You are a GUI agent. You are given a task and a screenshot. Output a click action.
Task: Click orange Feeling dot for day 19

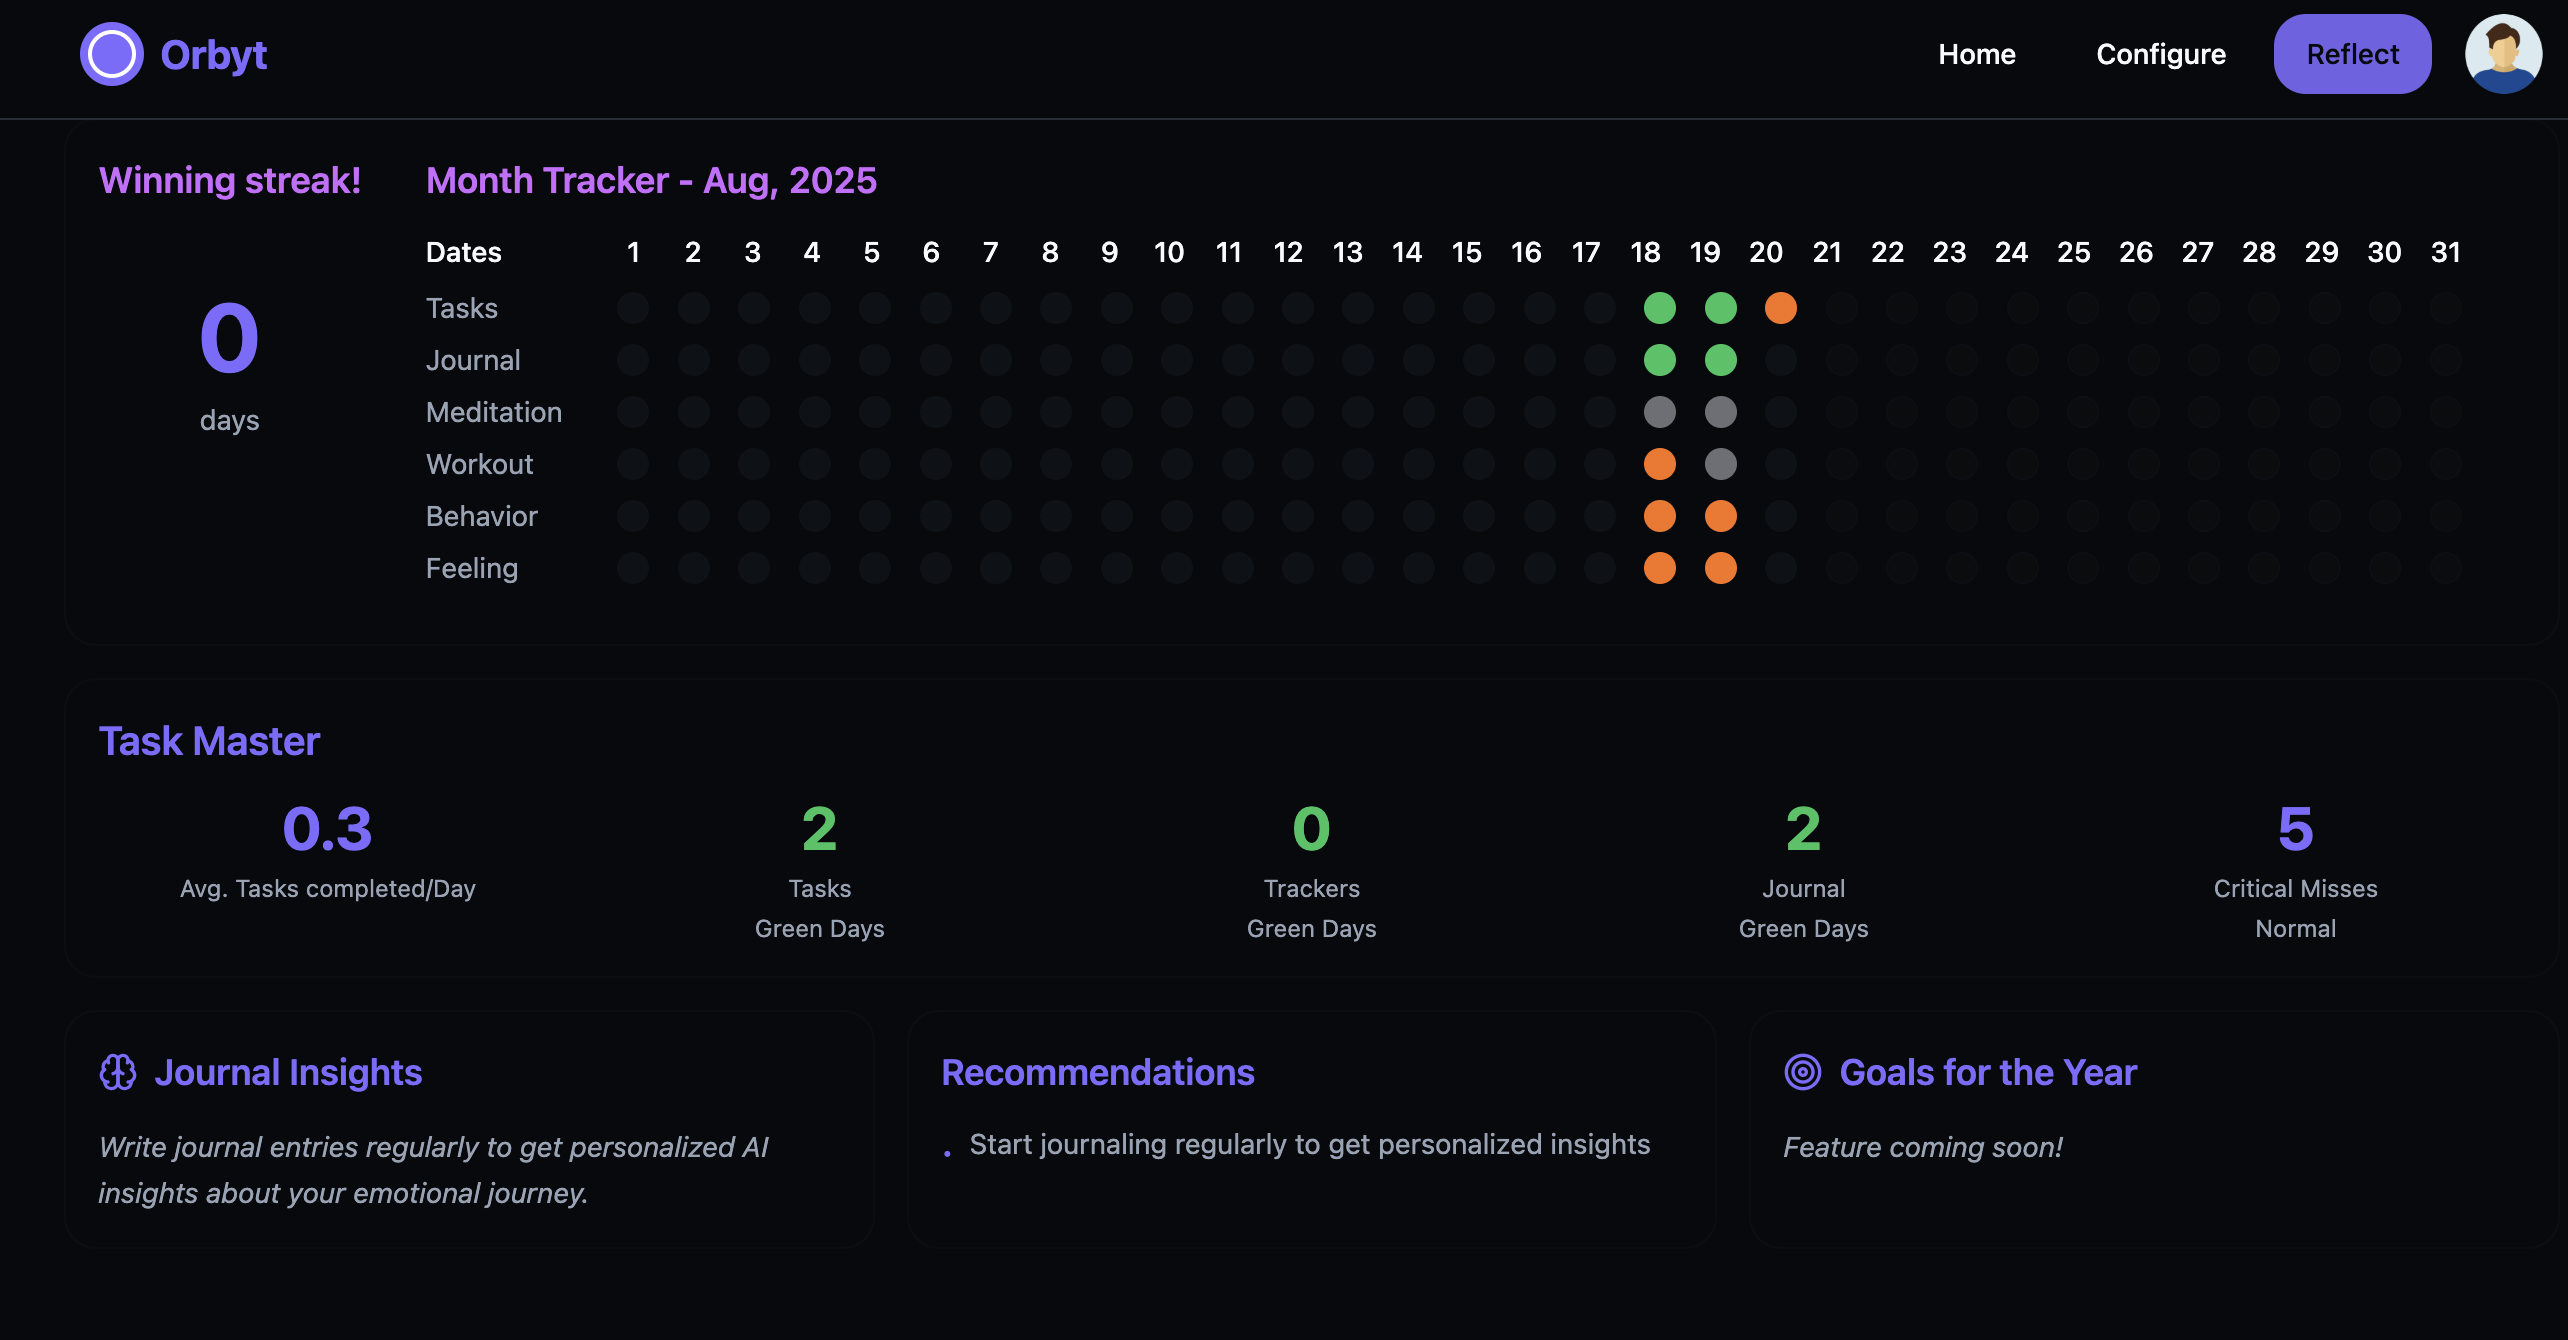coord(1720,568)
